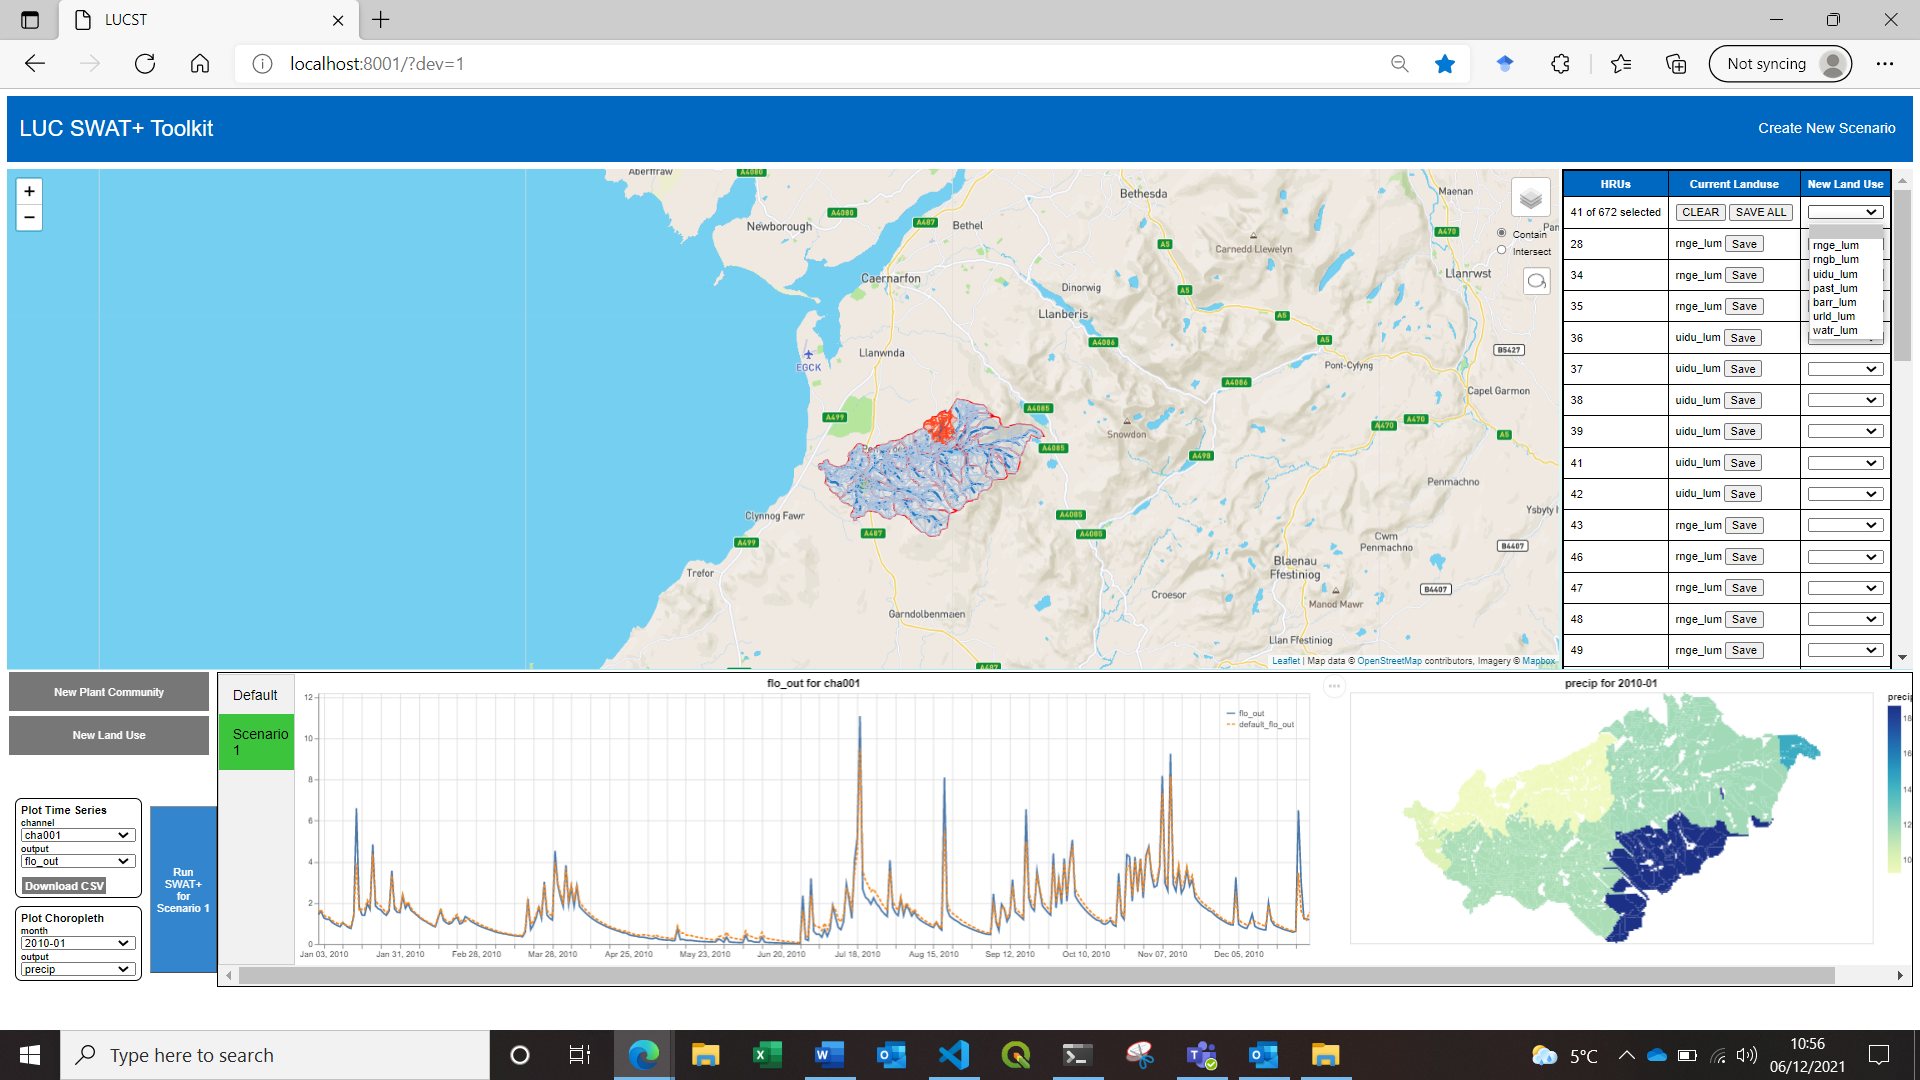
Task: Open the time series output dropdown flo_out
Action: point(77,861)
